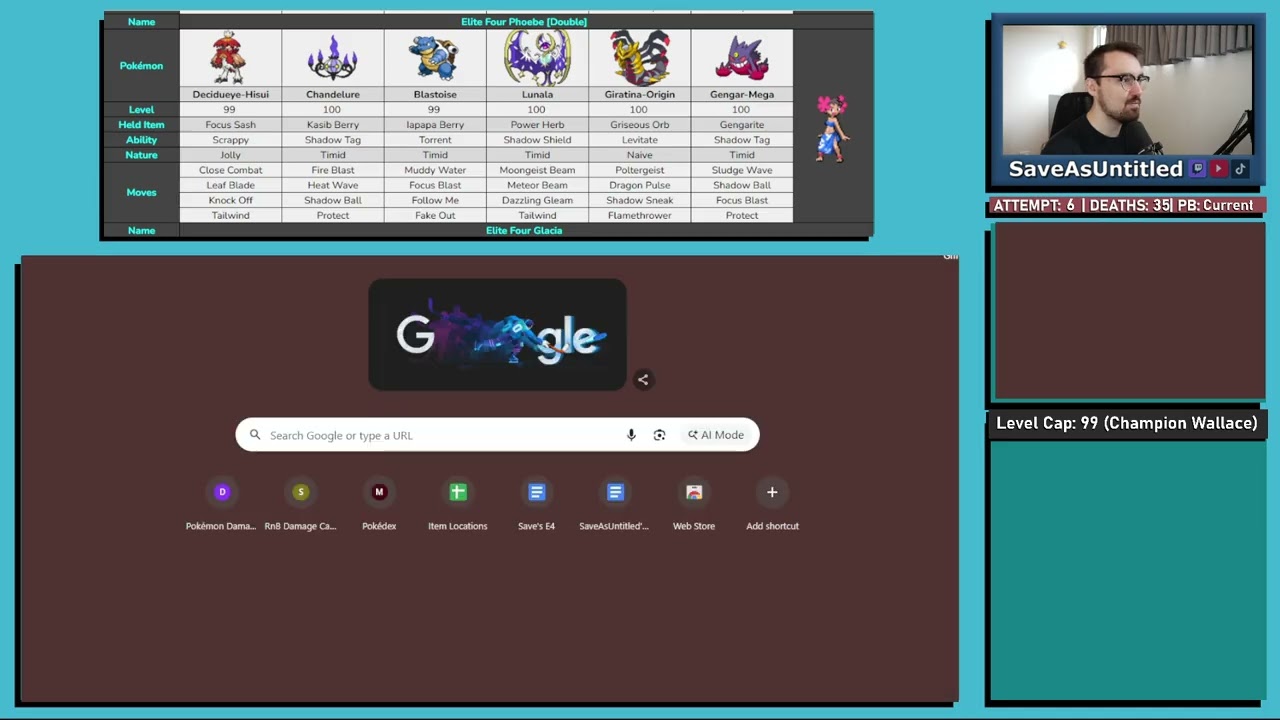Click the Chandelure sprite
This screenshot has height=720, width=1280.
(332, 58)
